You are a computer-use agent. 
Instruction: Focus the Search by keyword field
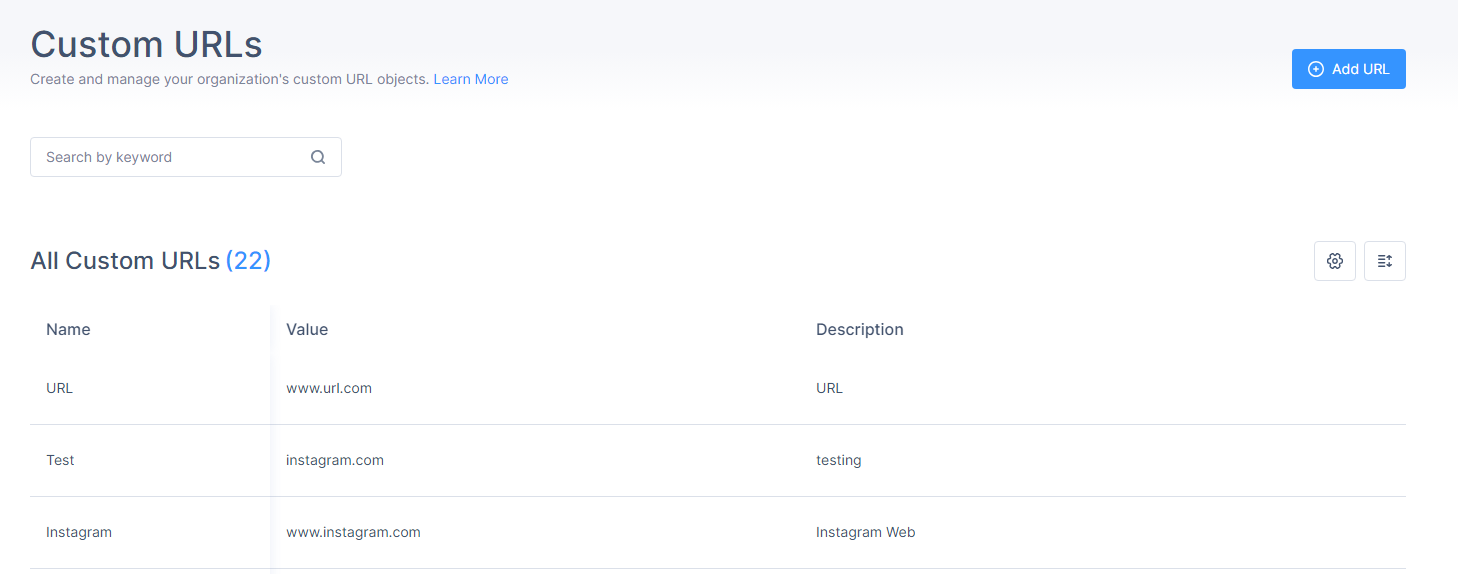pyautogui.click(x=186, y=157)
